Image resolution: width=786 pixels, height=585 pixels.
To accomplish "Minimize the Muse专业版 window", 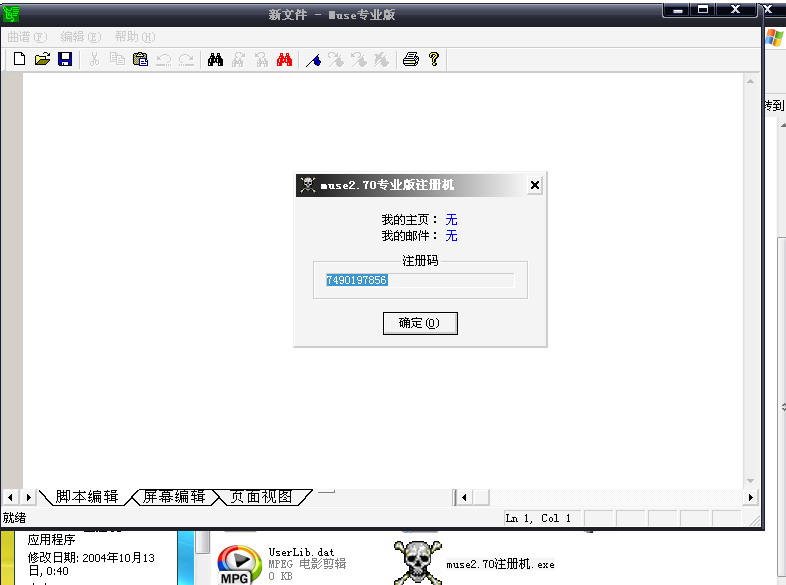I will click(x=678, y=10).
